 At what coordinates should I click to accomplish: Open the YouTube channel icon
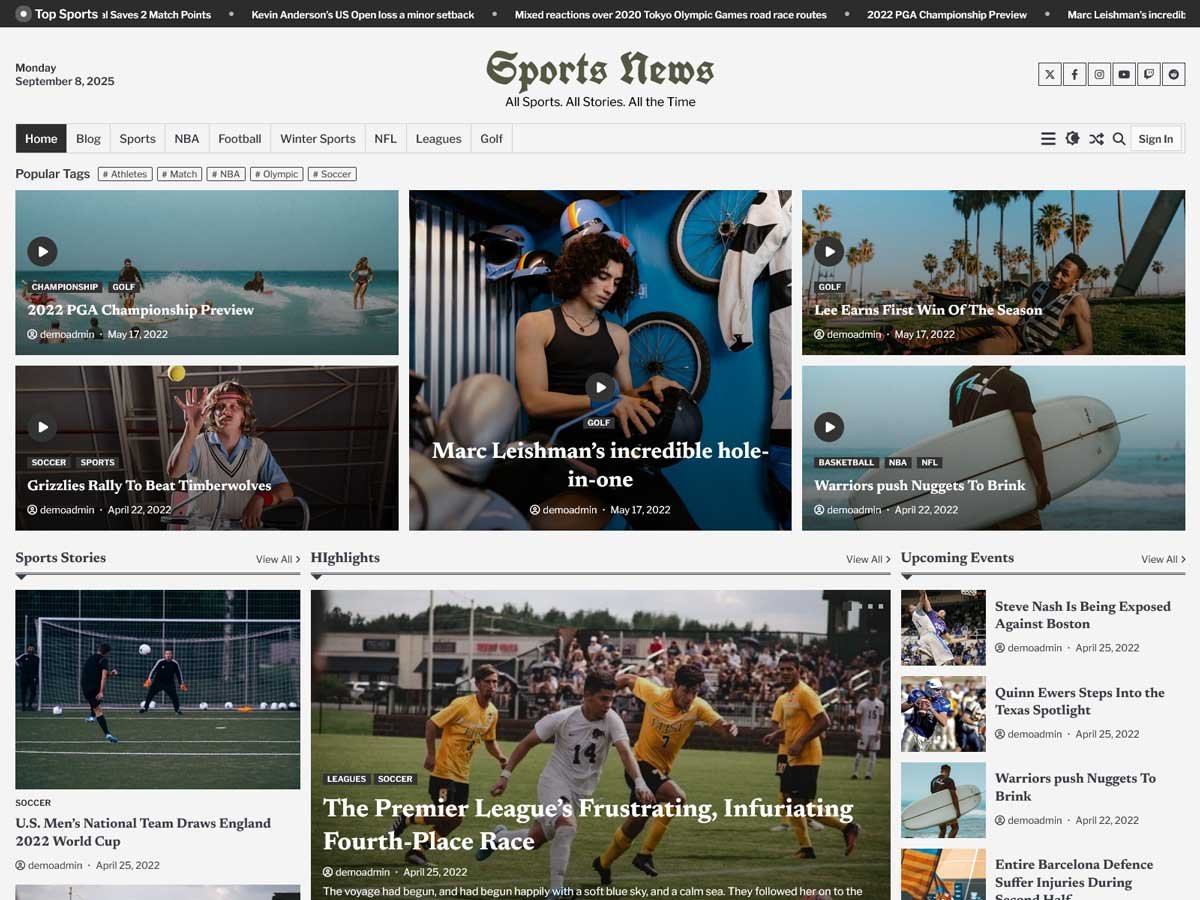point(1124,74)
